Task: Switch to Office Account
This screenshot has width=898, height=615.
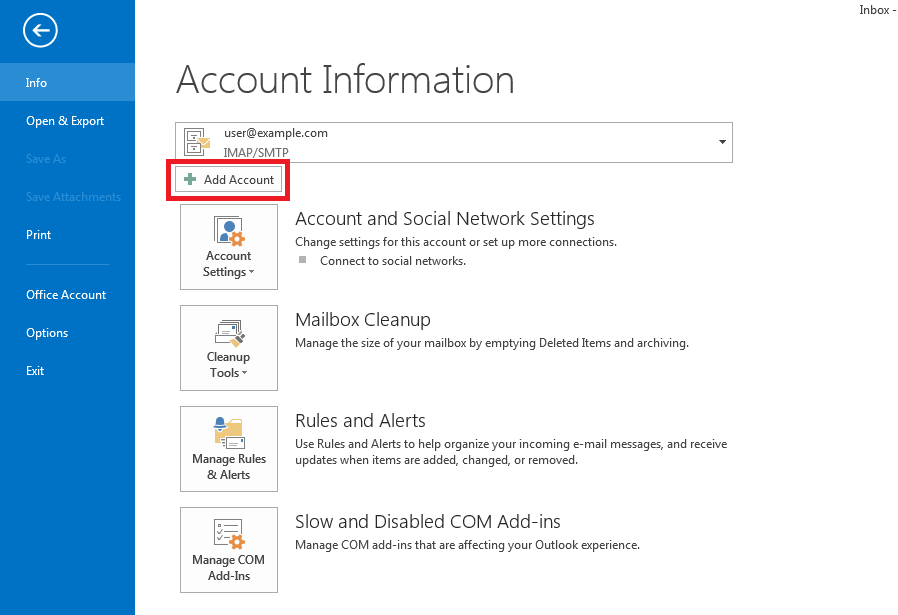Action: coord(66,295)
